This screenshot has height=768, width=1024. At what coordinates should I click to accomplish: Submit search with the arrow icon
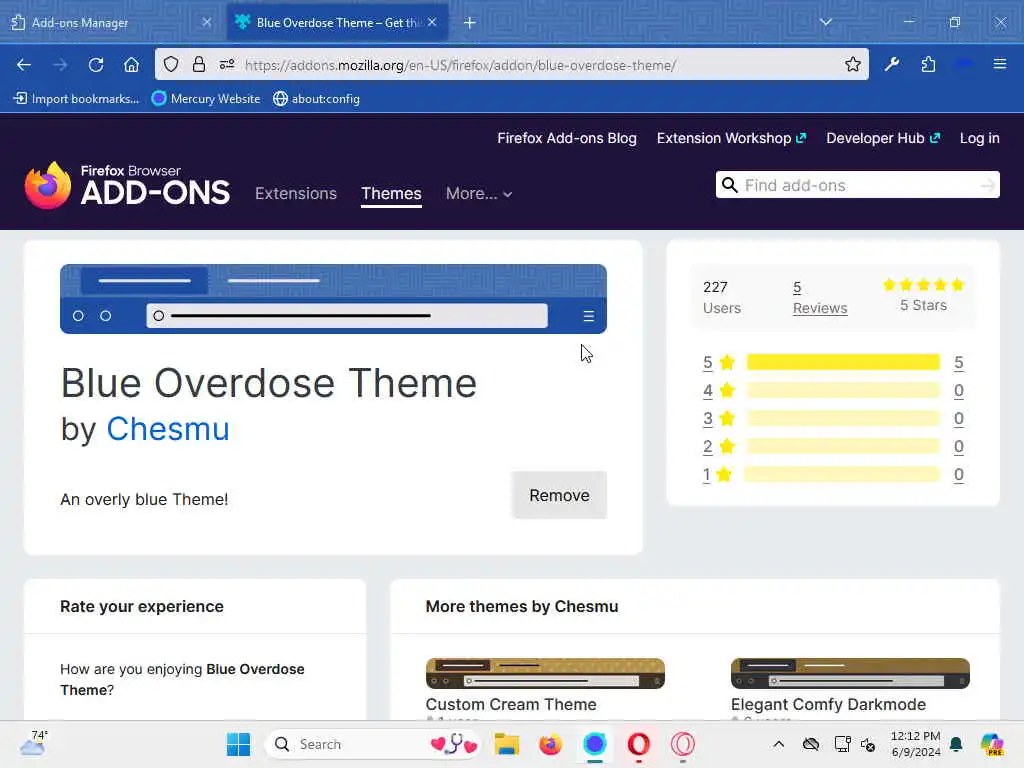(x=987, y=186)
